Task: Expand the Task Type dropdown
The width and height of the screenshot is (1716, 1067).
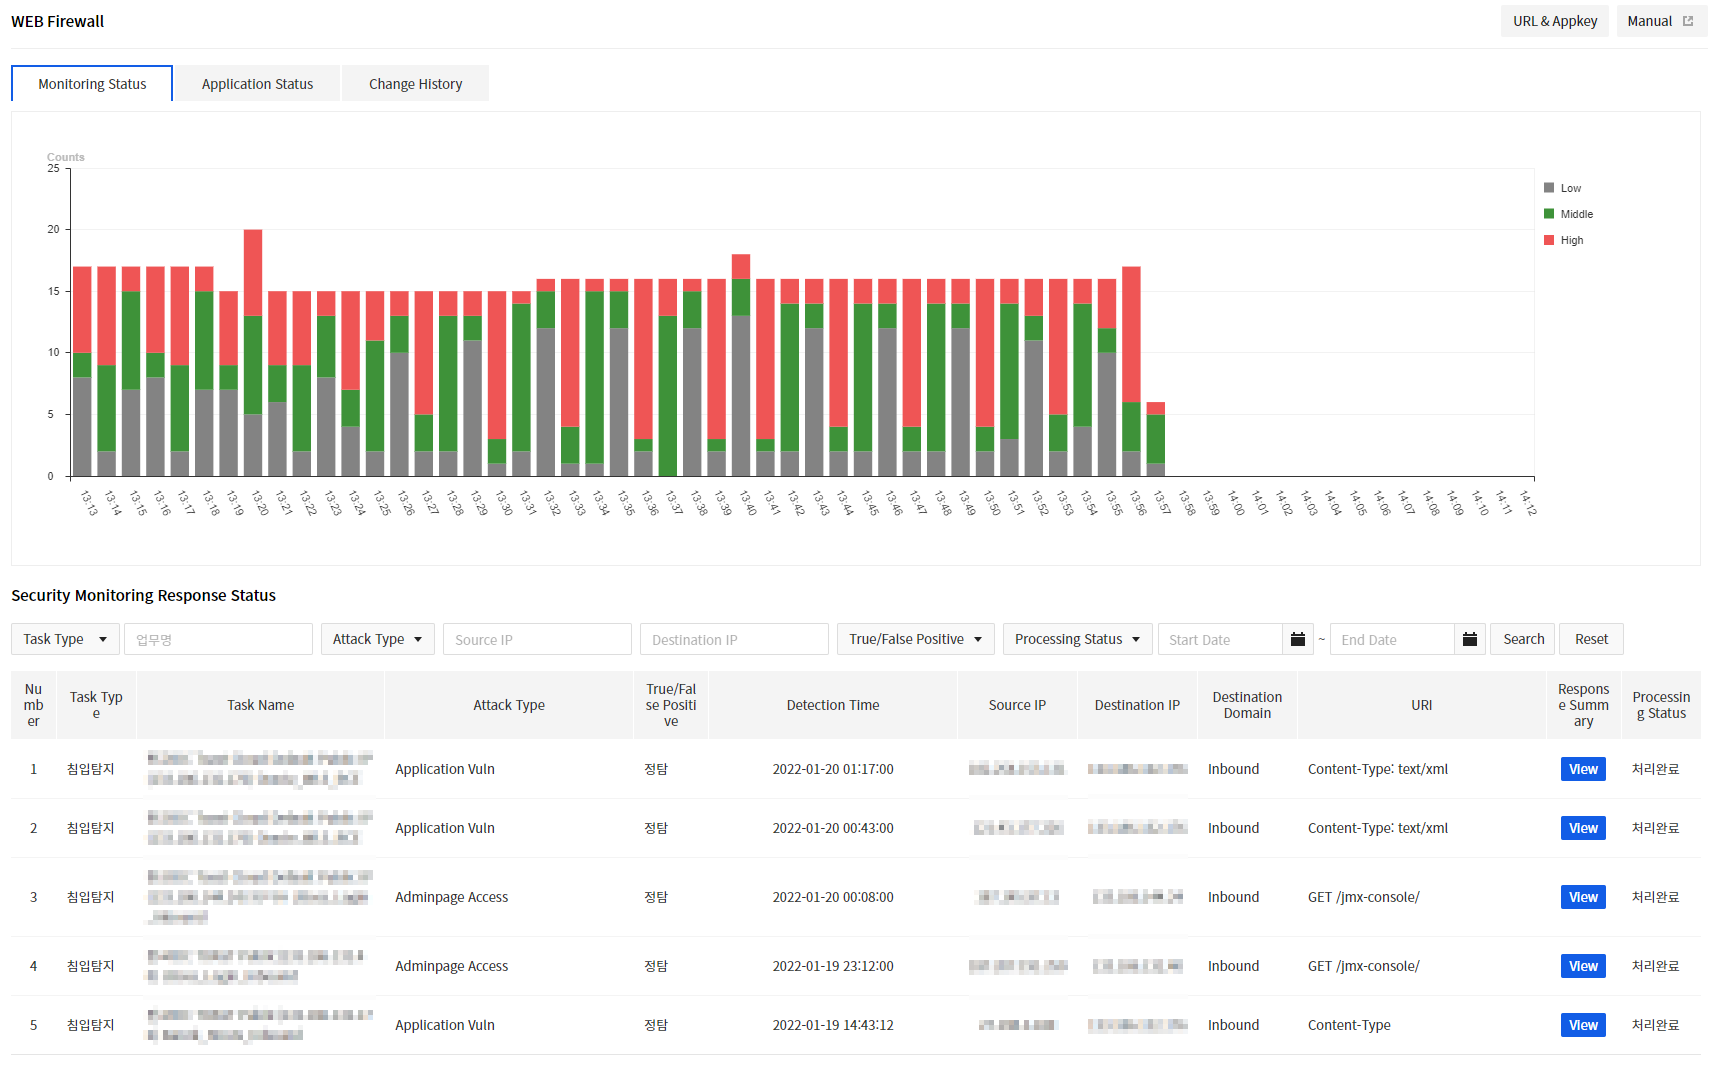Action: point(65,639)
